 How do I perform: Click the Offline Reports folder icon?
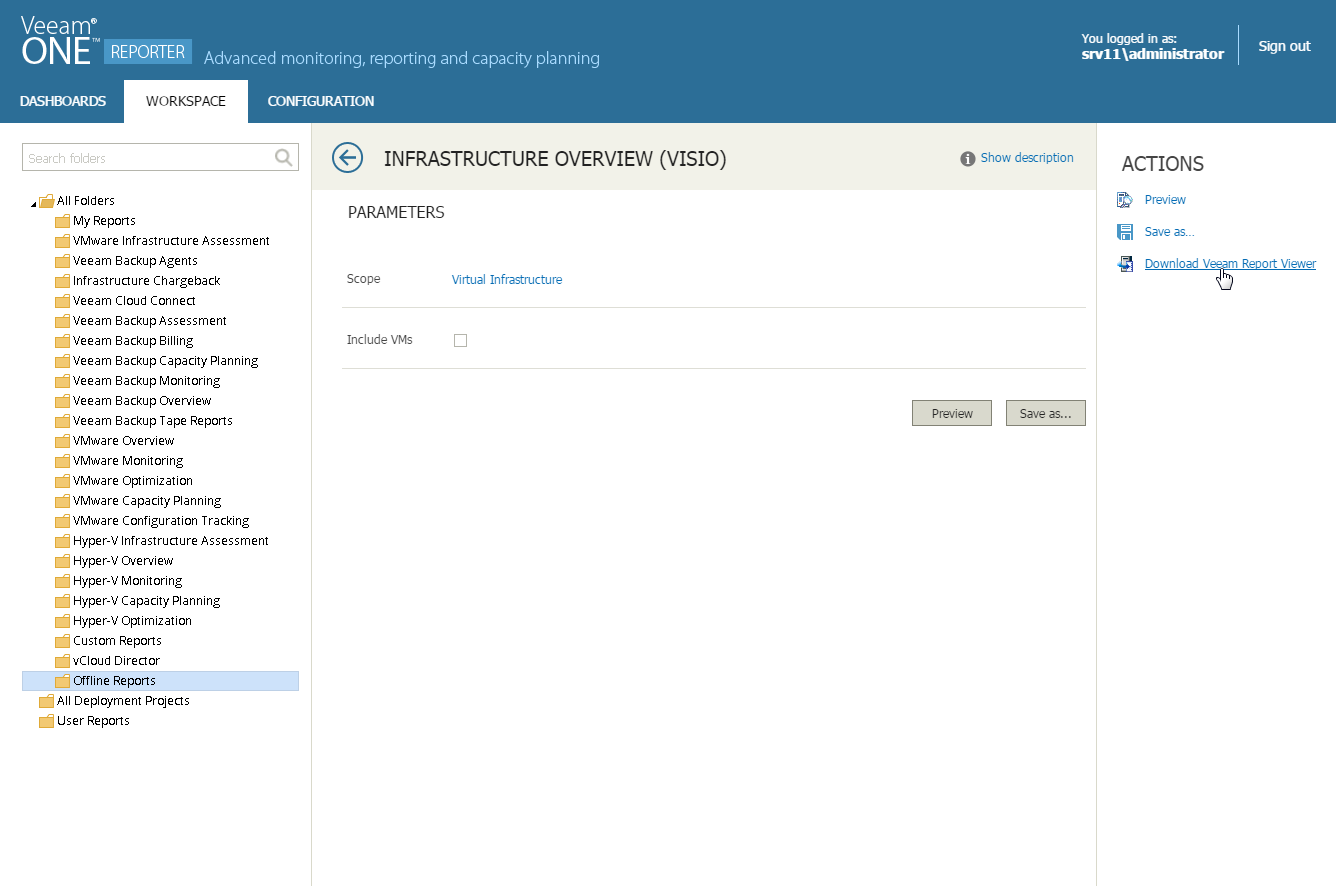(x=62, y=681)
